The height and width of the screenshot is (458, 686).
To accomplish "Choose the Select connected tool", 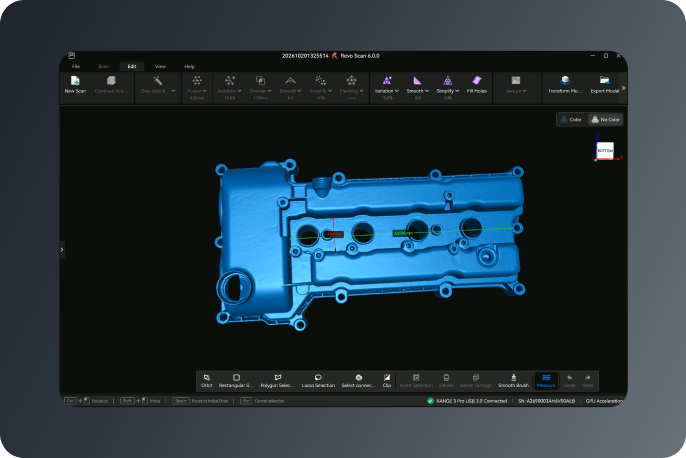I will 358,381.
